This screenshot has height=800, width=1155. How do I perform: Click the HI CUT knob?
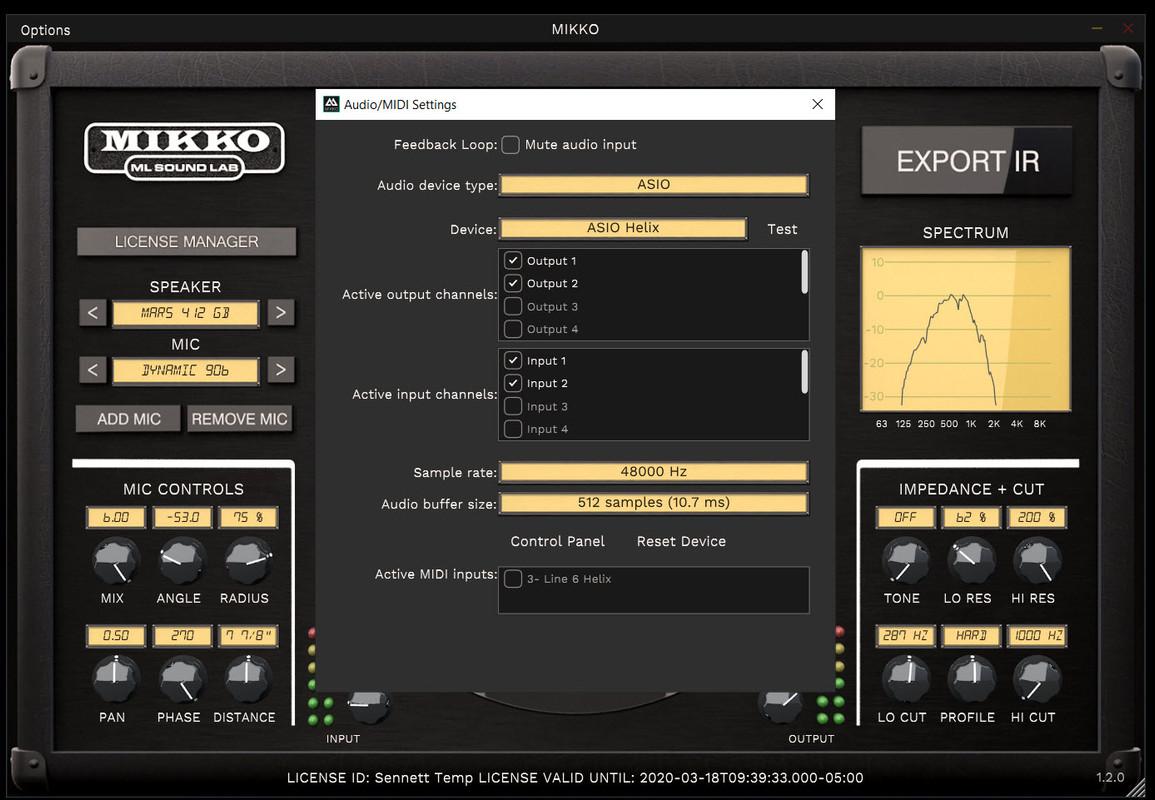[1037, 679]
